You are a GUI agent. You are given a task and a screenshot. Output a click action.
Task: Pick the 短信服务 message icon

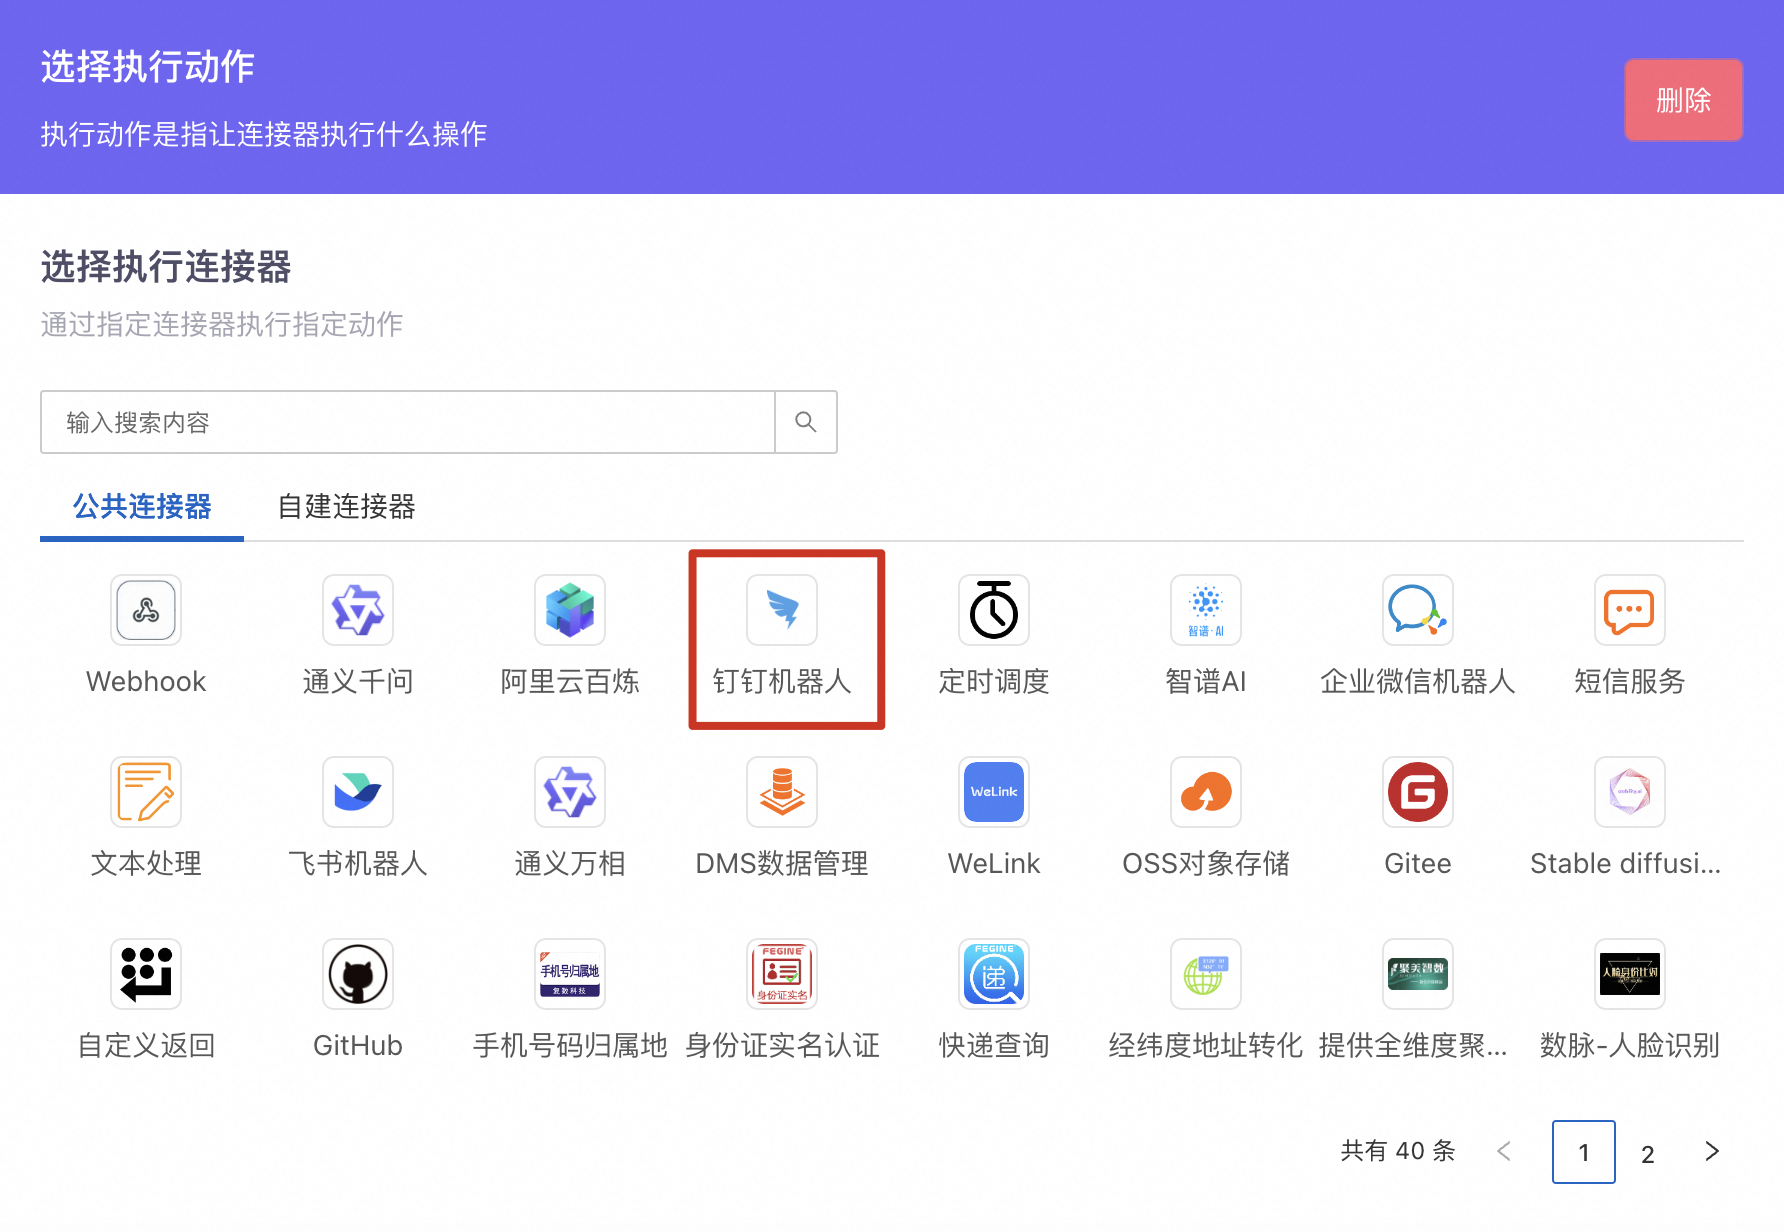coord(1630,610)
